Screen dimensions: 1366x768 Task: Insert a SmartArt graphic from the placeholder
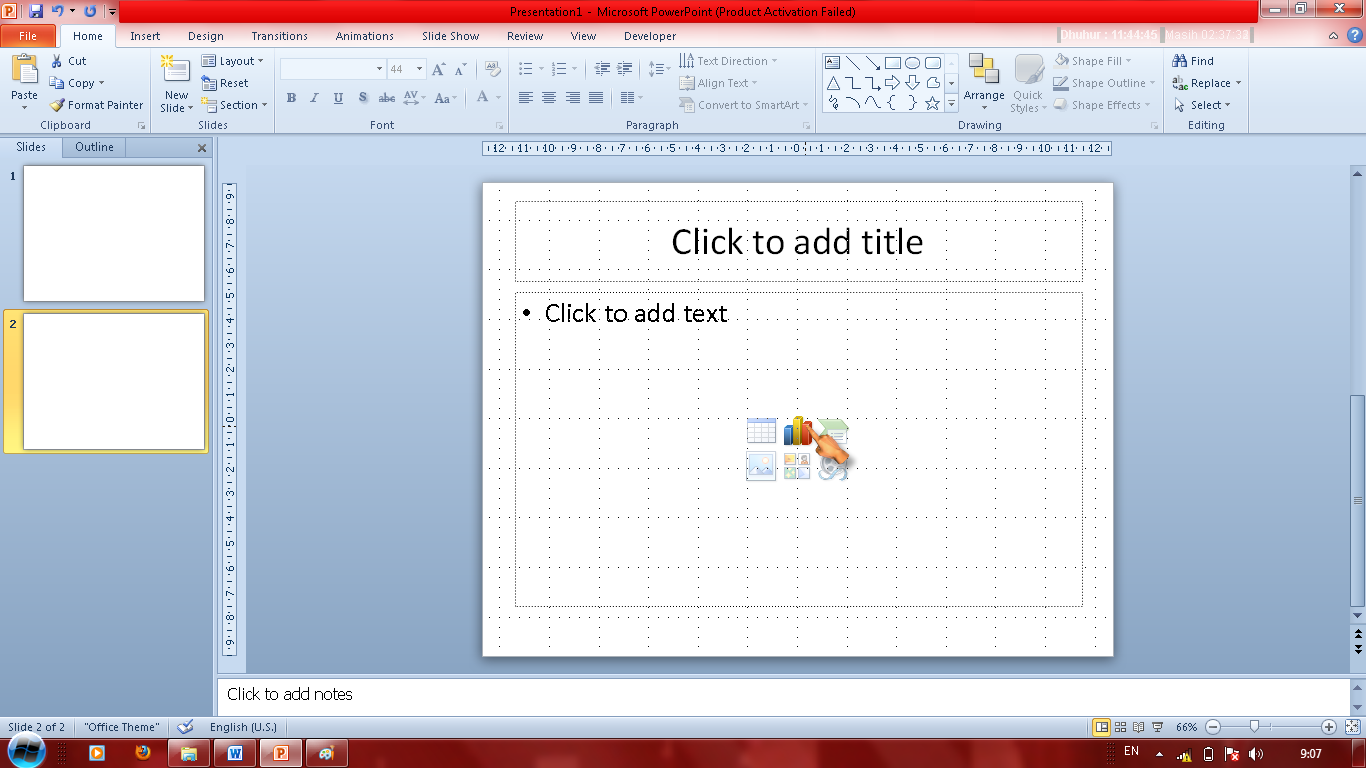tap(831, 430)
